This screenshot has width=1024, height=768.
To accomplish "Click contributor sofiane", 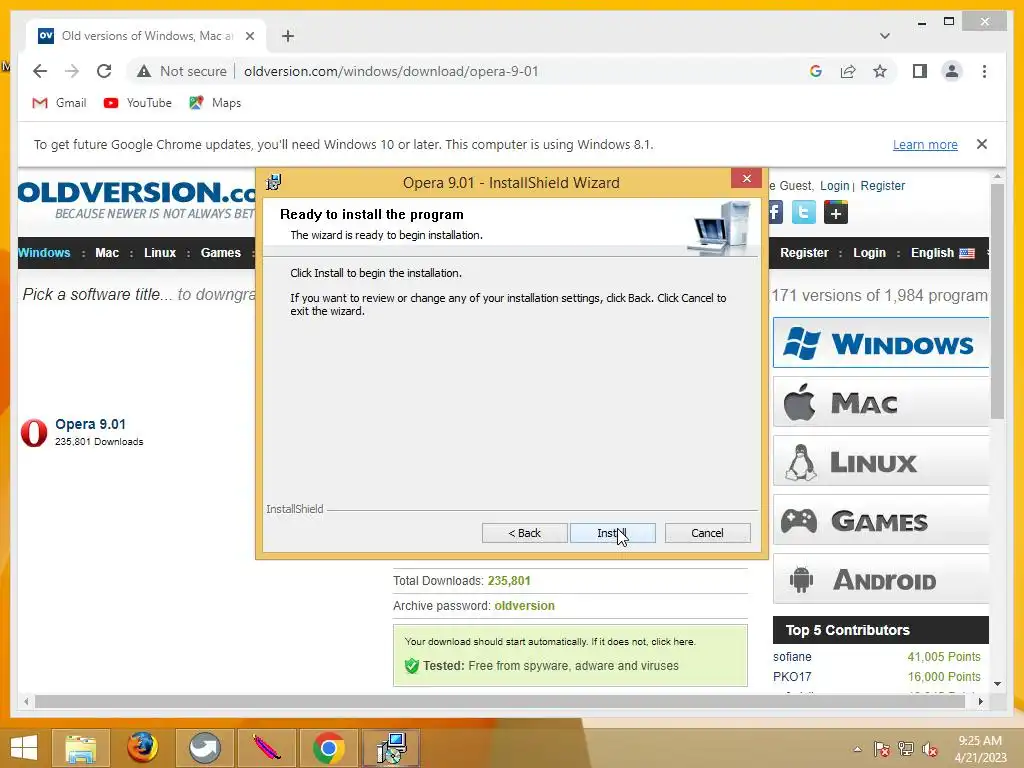I will [792, 656].
